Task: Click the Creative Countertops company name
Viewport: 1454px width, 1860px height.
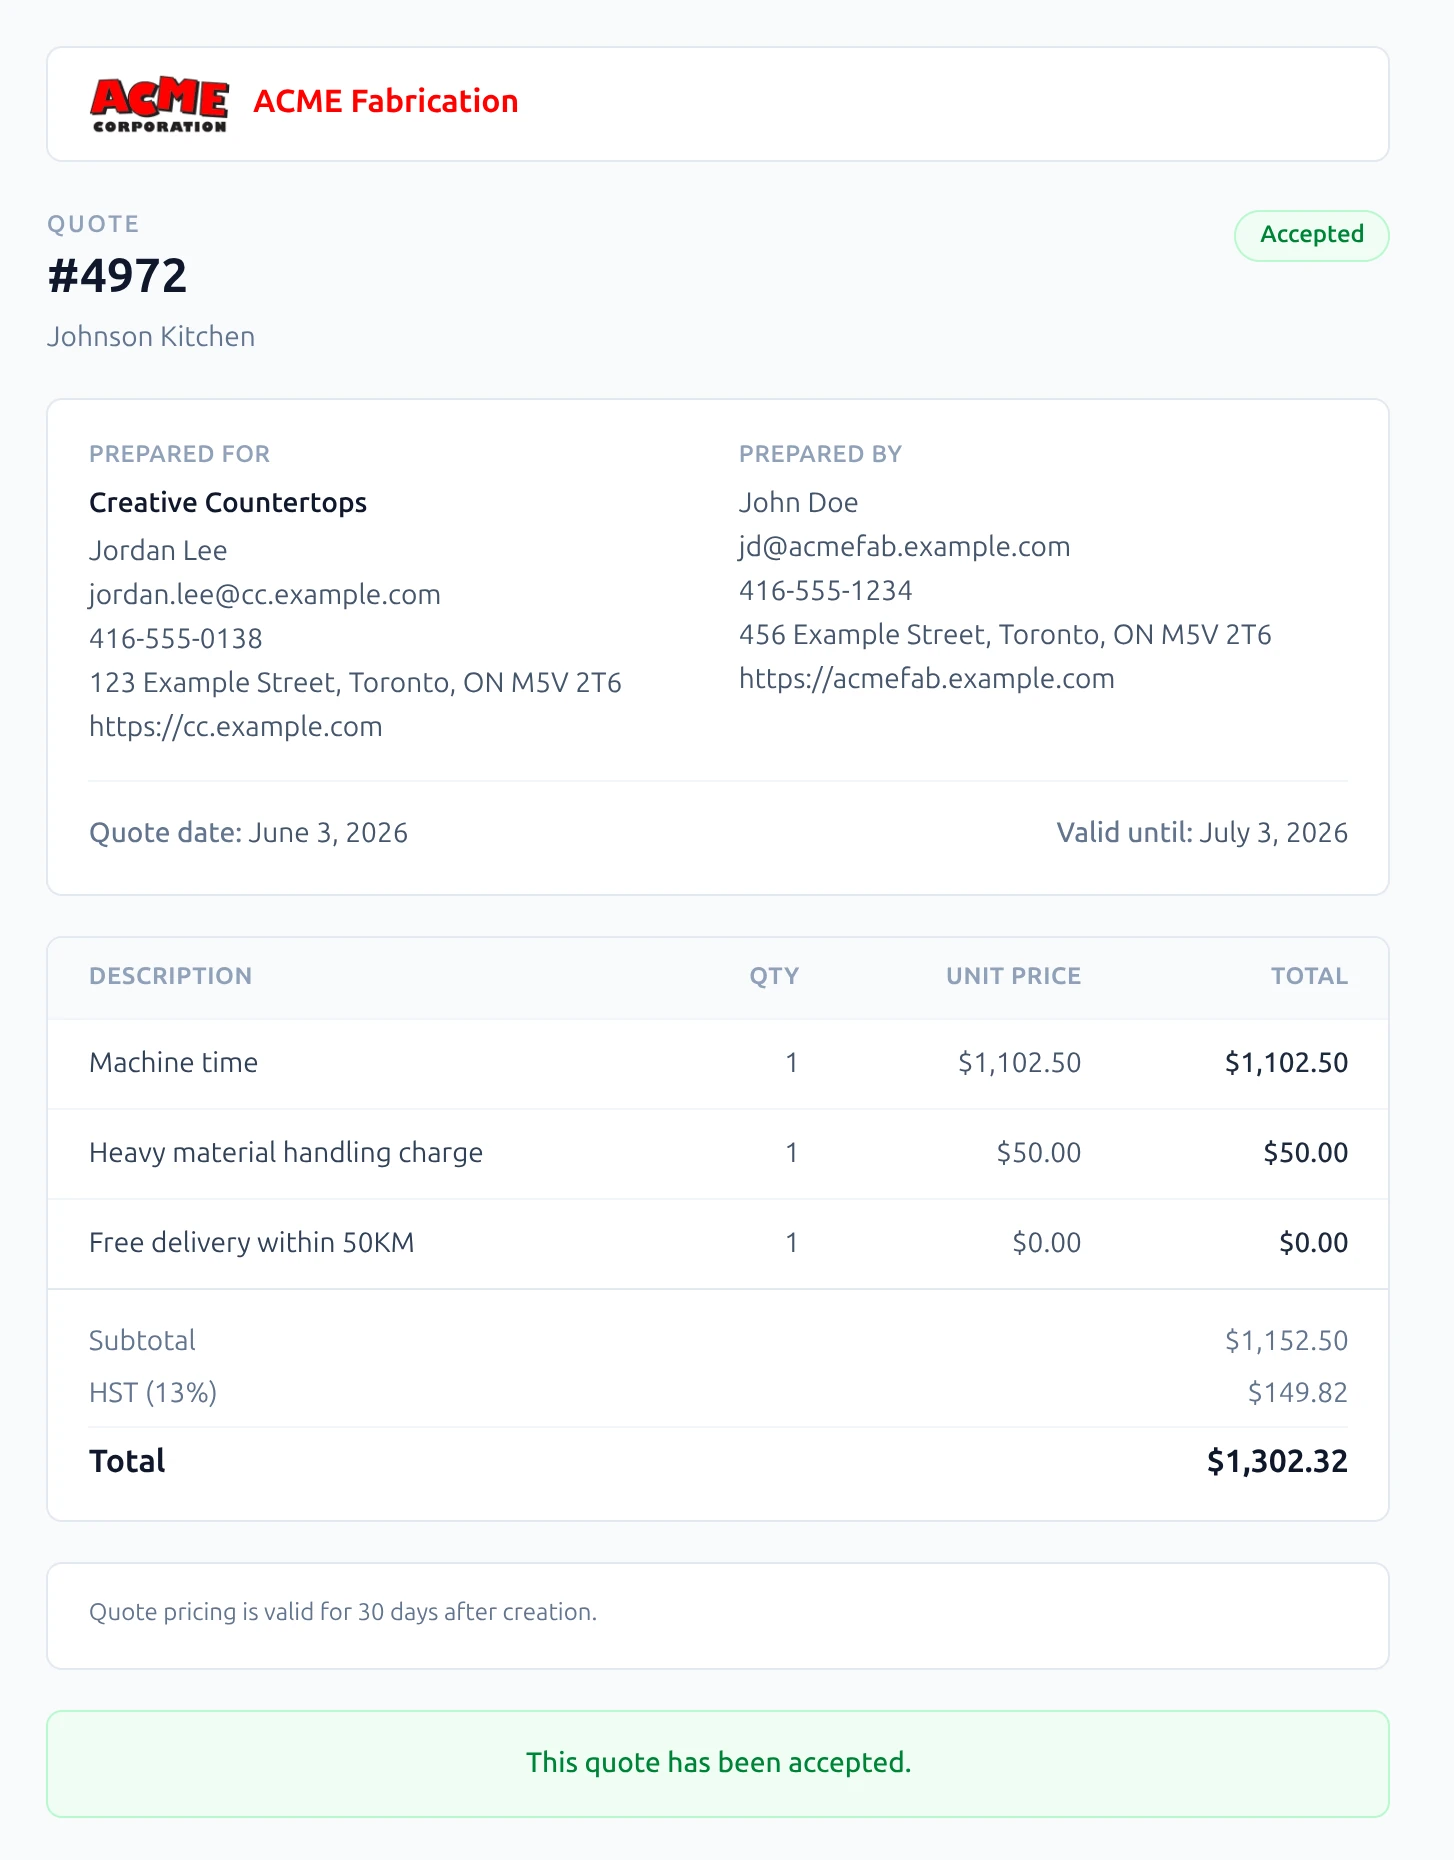Action: pos(228,502)
